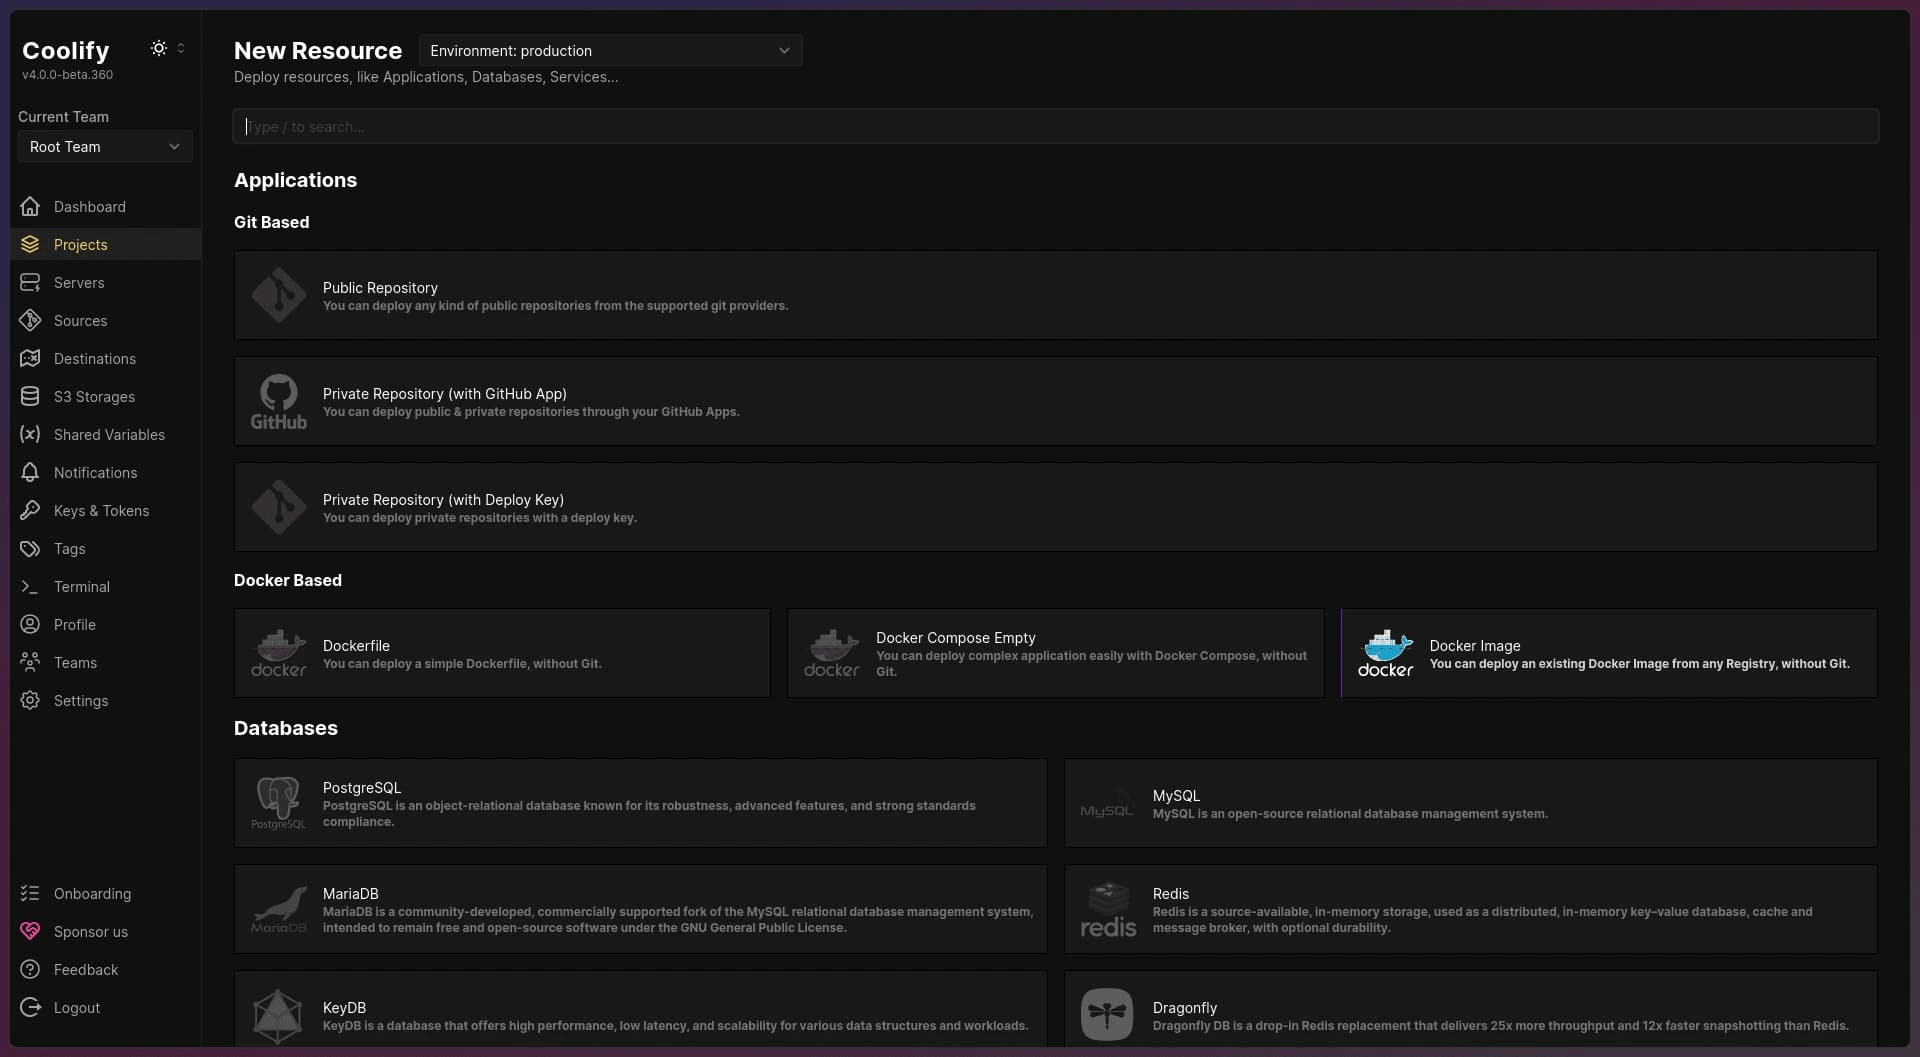Click the GitHub logo on Private Repository card
This screenshot has height=1057, width=1920.
click(278, 402)
